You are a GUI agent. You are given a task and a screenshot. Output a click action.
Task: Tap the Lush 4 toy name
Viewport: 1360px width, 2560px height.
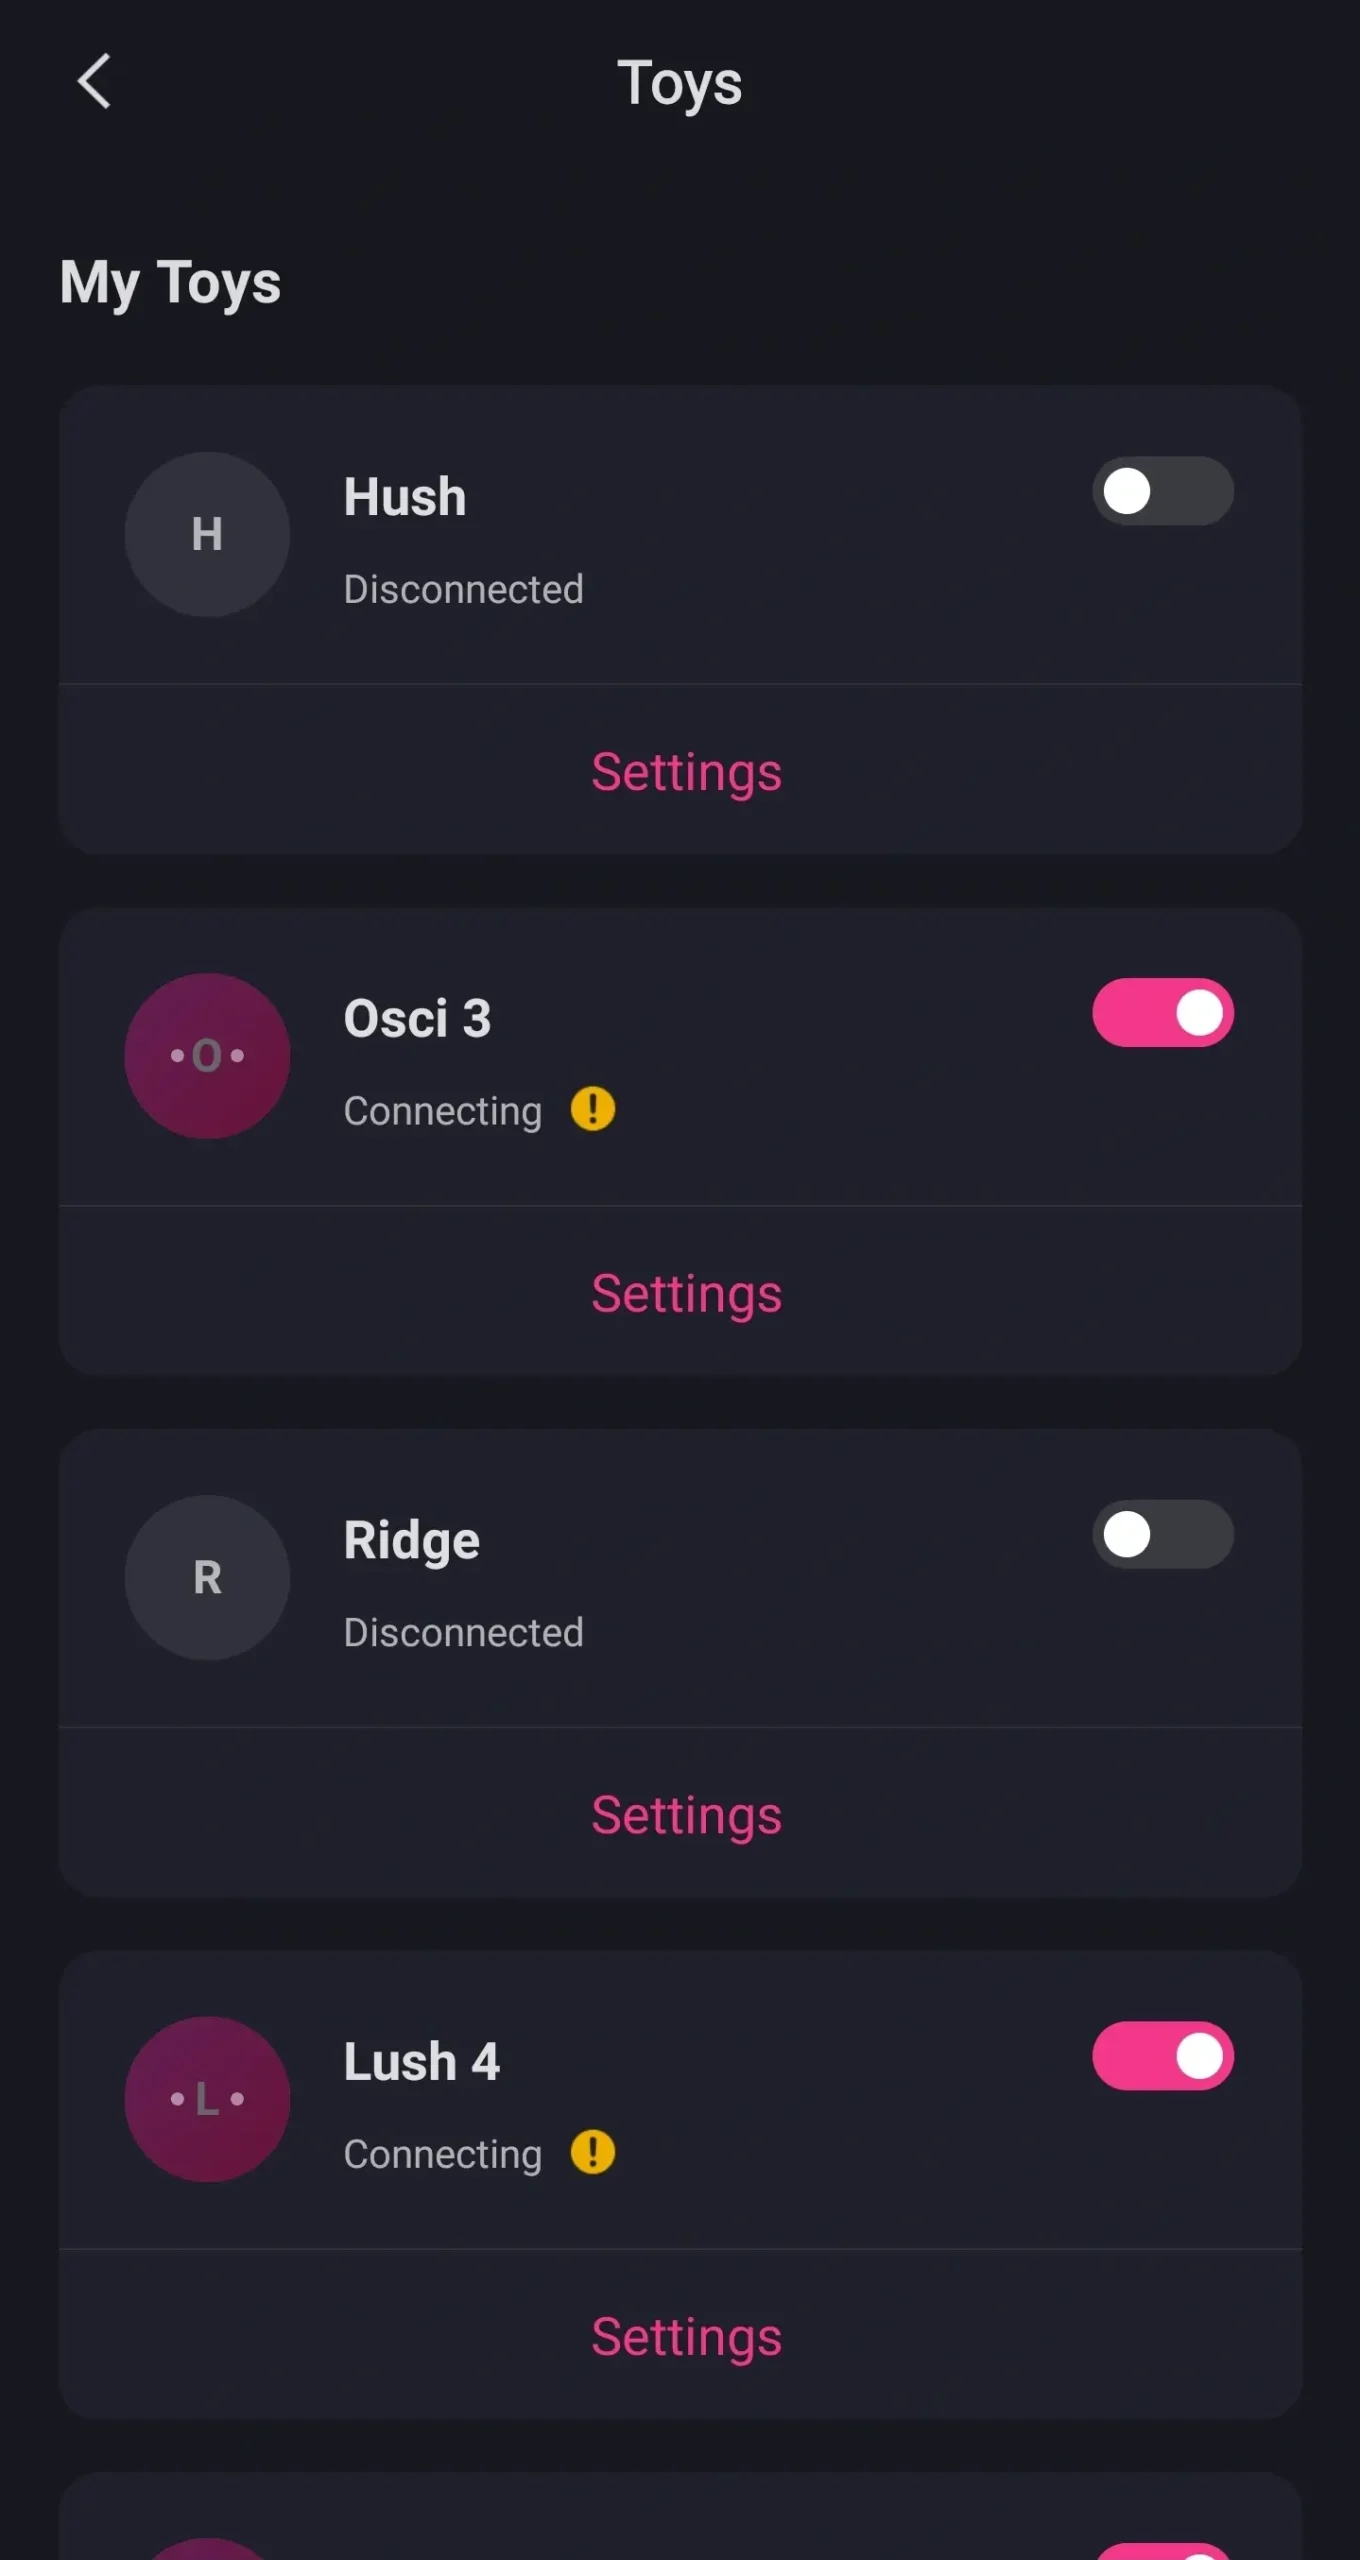click(421, 2062)
